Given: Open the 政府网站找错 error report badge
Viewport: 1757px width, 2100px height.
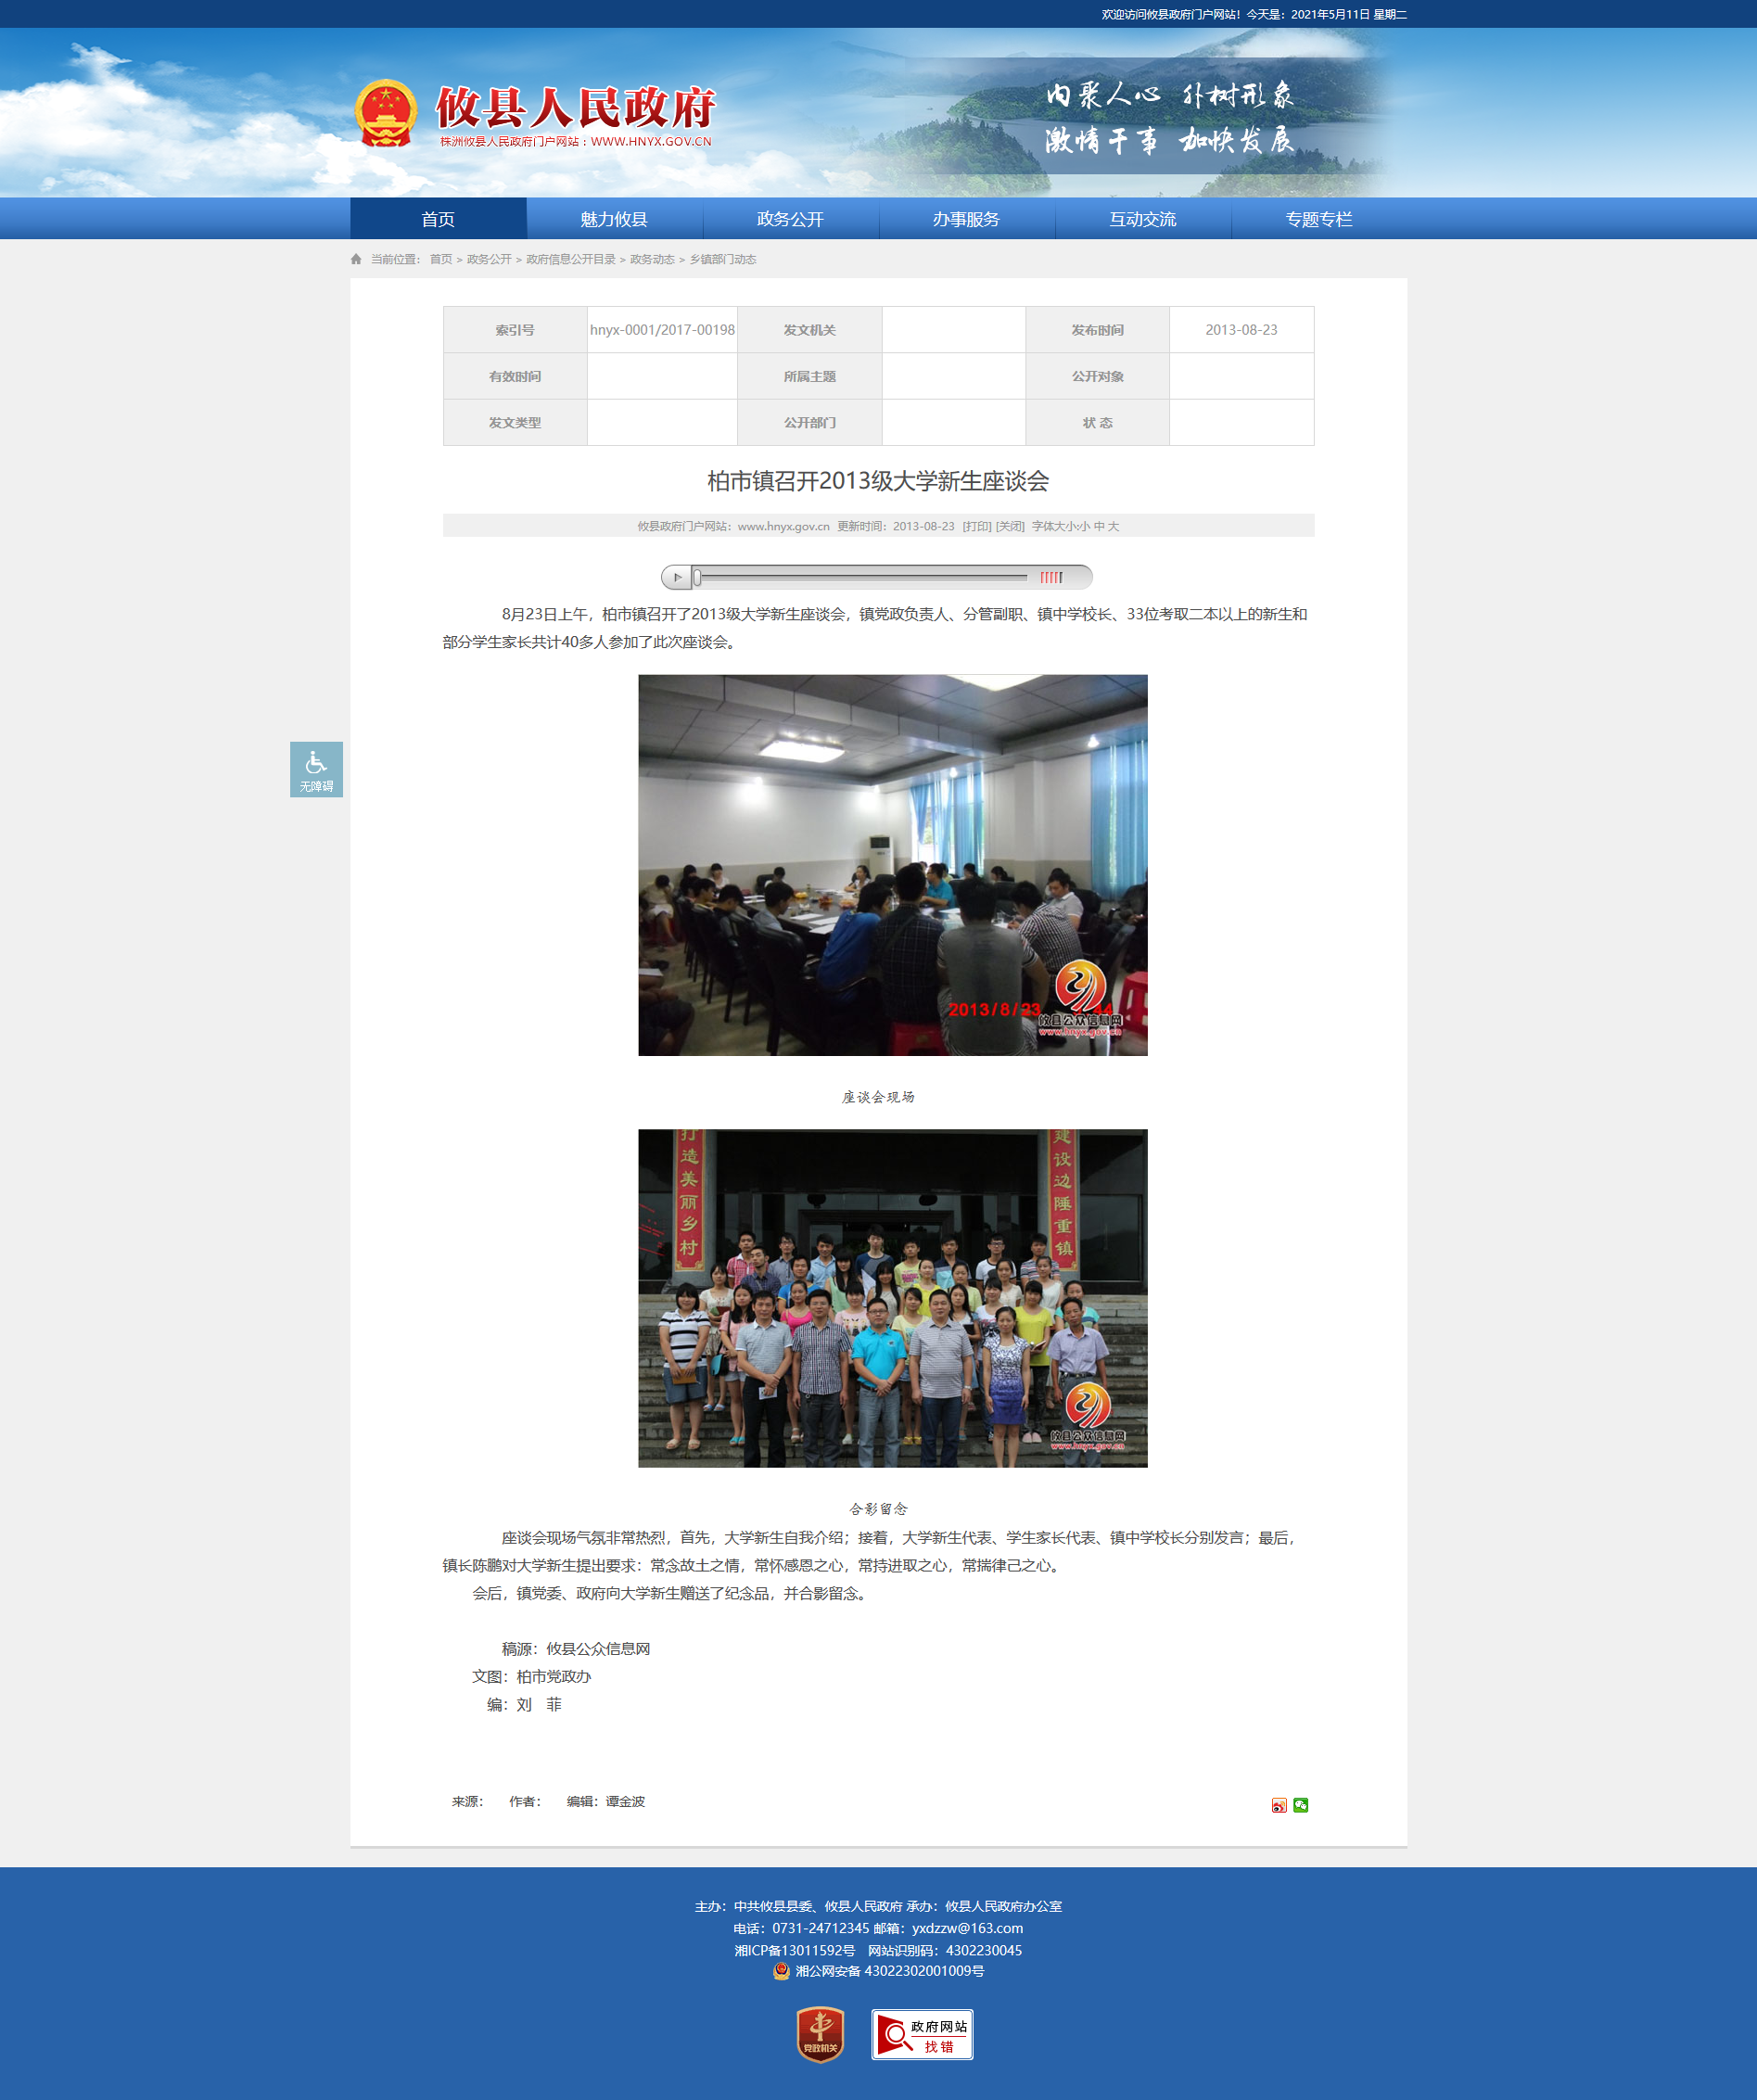Looking at the screenshot, I should 922,2034.
